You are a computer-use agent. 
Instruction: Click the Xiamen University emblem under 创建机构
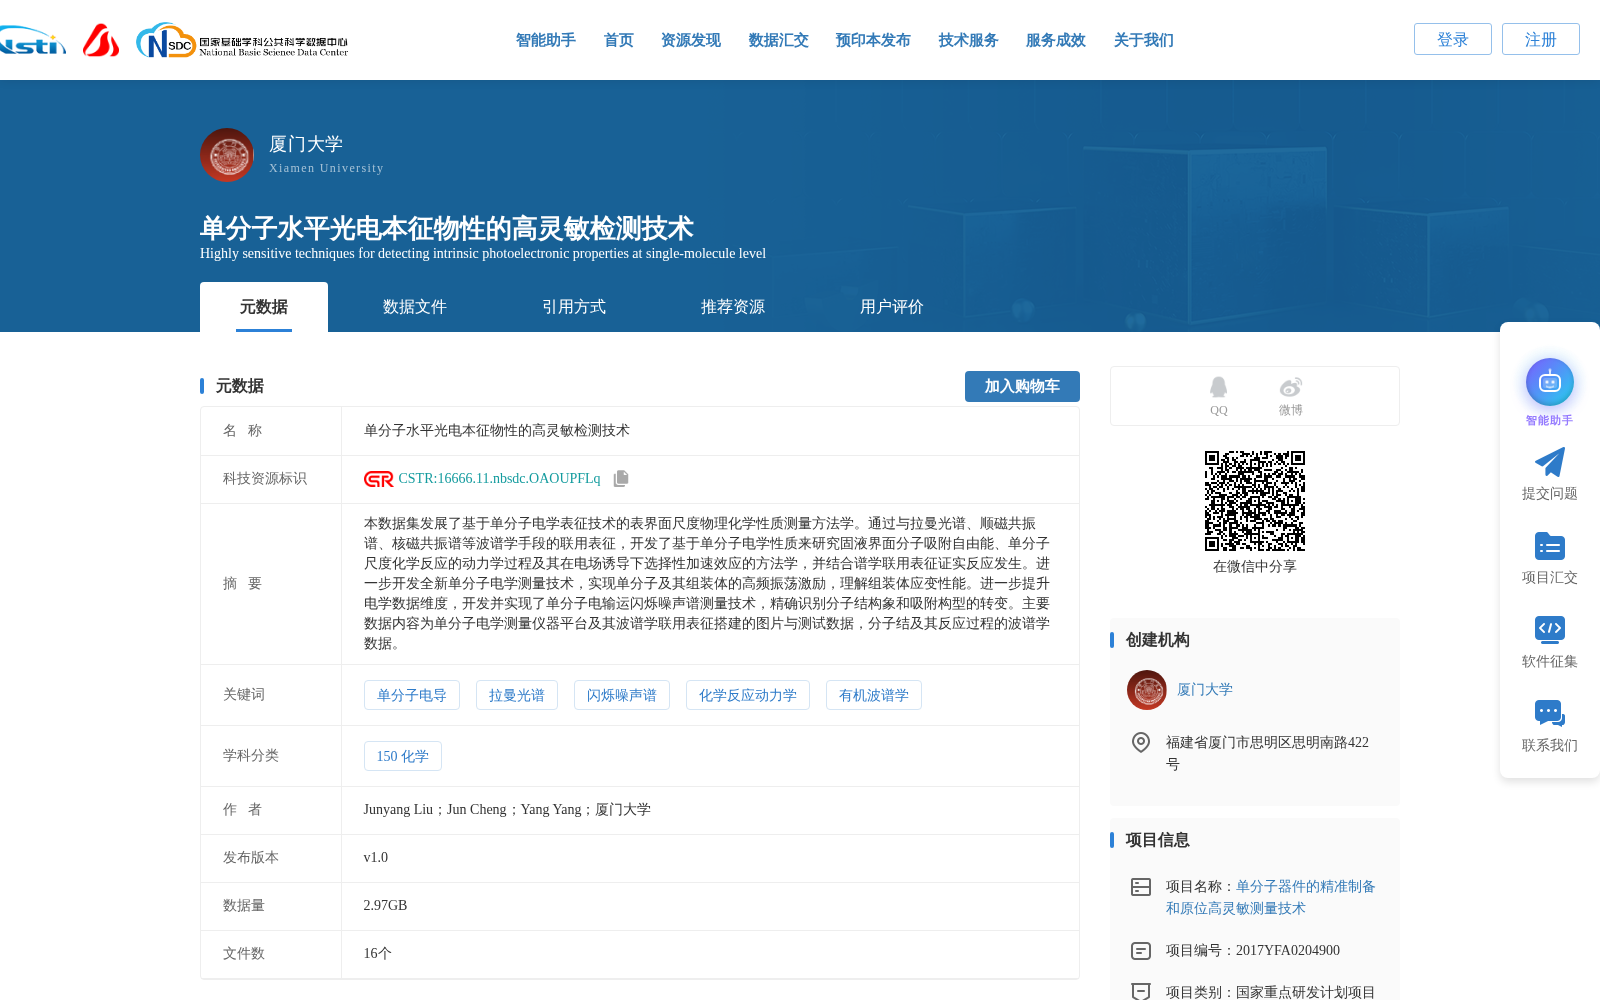click(x=1147, y=690)
